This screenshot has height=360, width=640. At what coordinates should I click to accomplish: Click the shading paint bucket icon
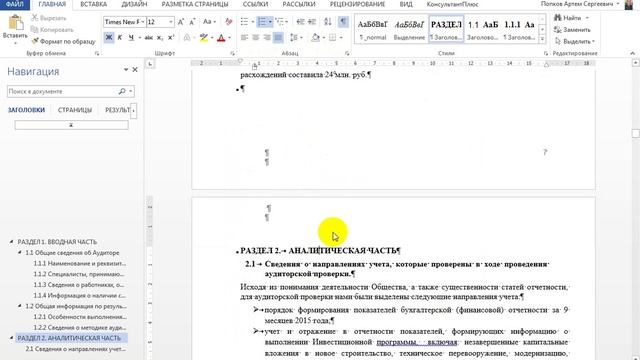pos(315,38)
